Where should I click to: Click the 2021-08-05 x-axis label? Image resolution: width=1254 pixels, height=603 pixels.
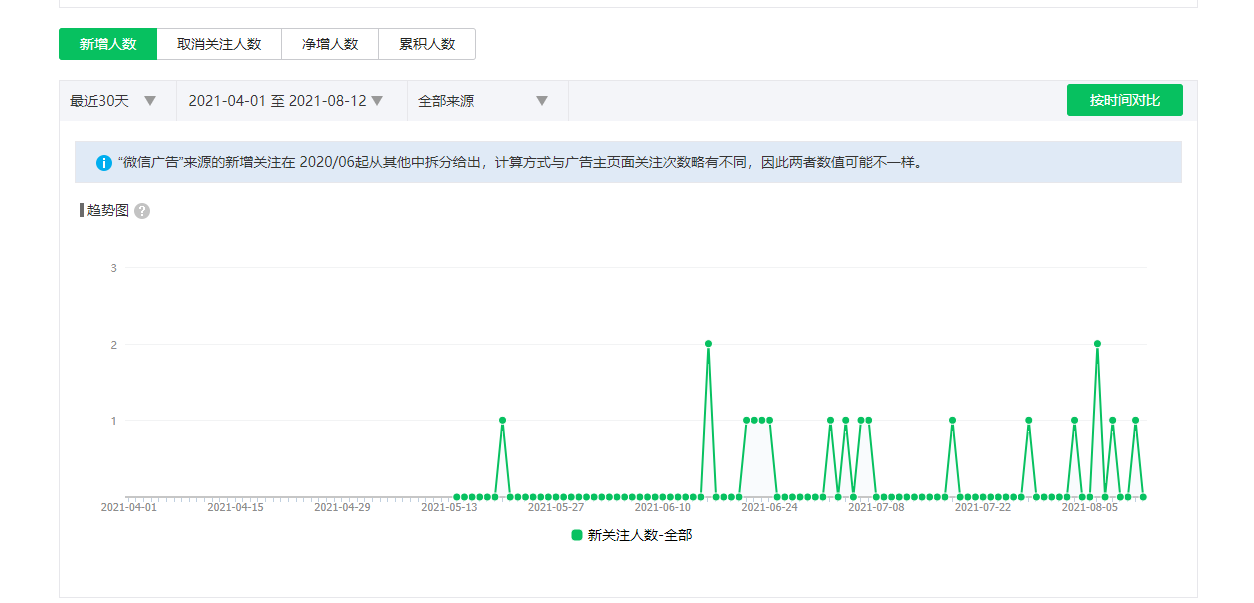(x=1090, y=507)
